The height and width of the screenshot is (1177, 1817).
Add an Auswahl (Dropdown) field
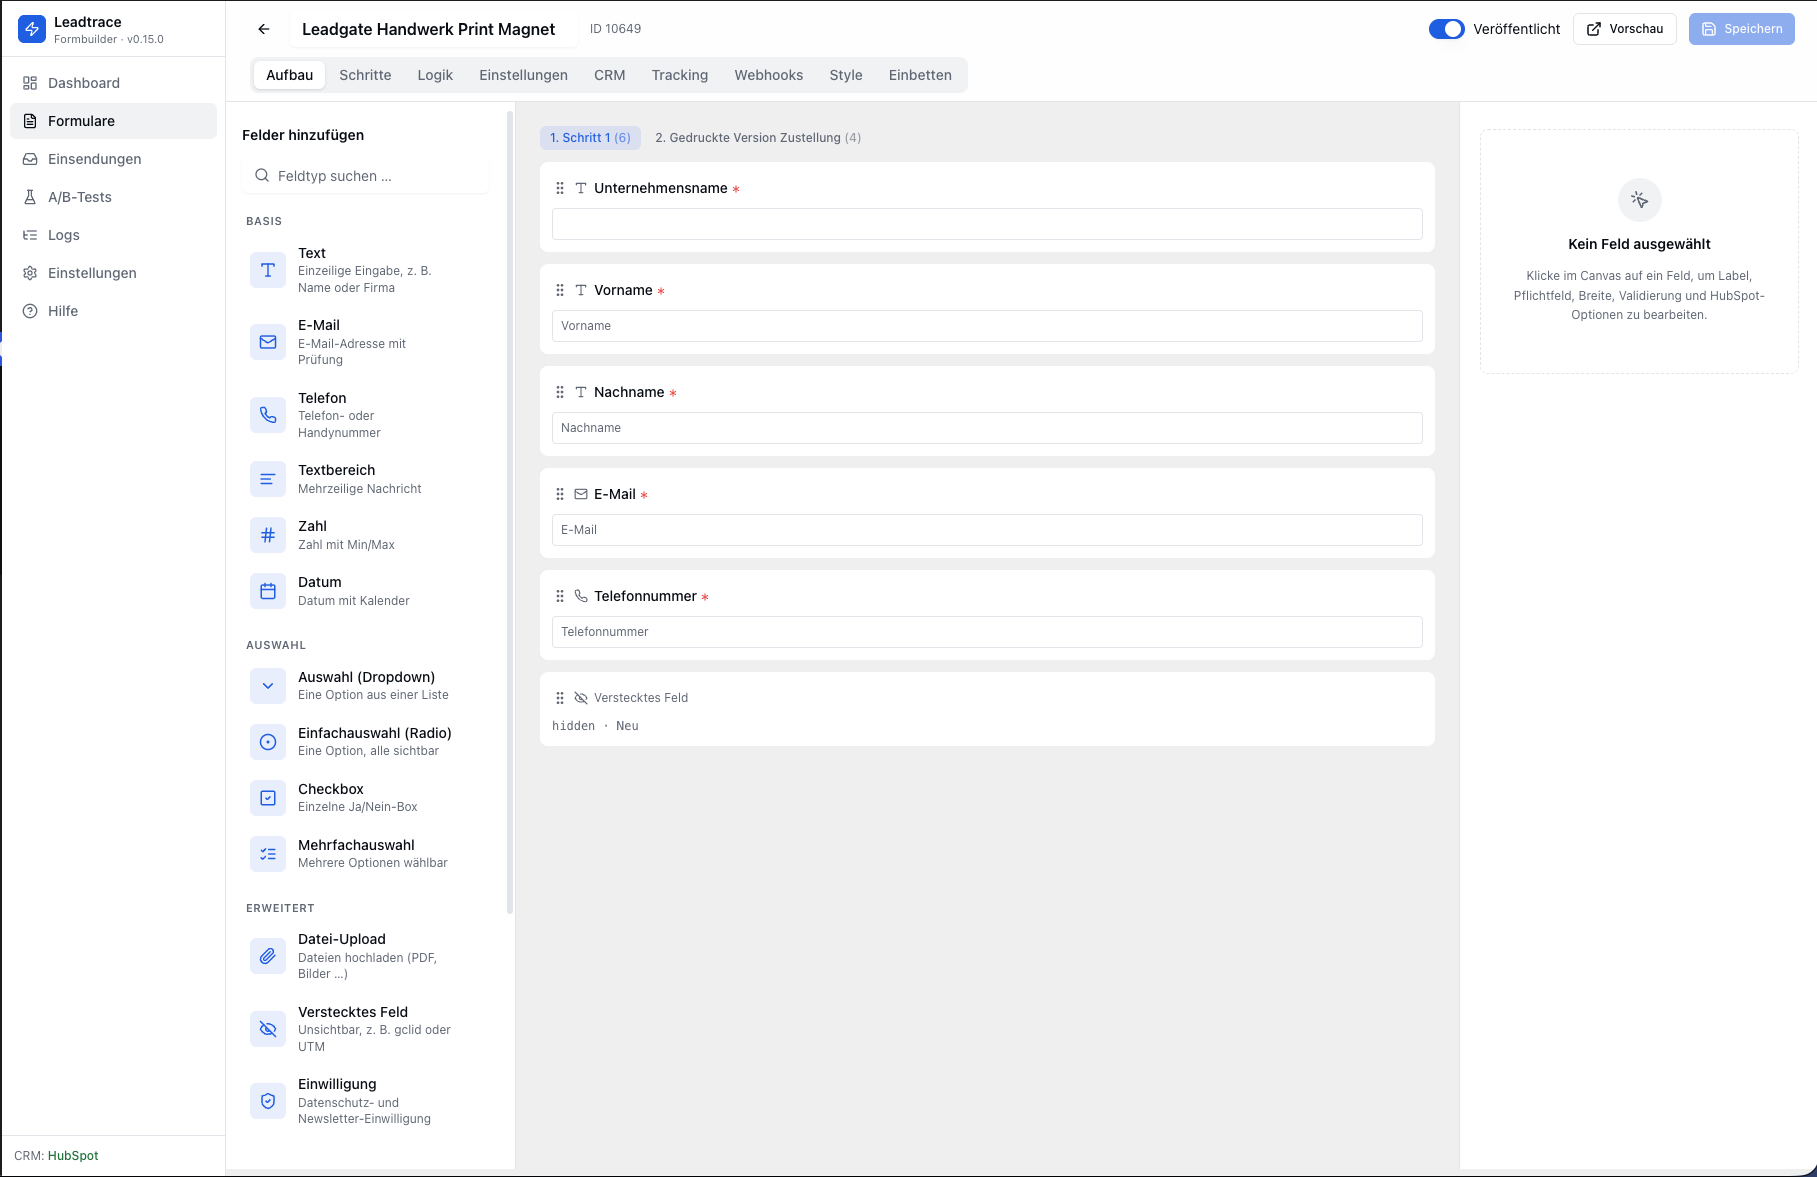click(x=367, y=686)
